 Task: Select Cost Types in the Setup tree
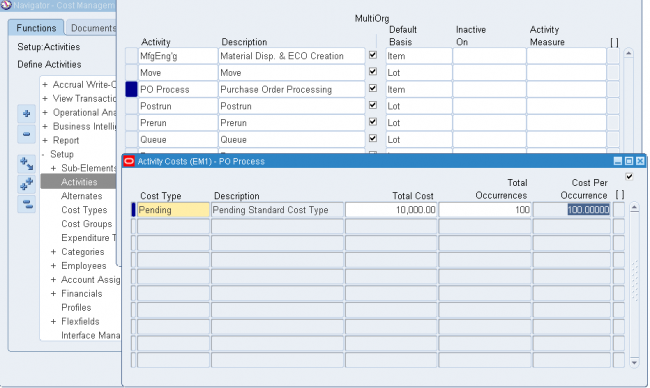point(84,210)
